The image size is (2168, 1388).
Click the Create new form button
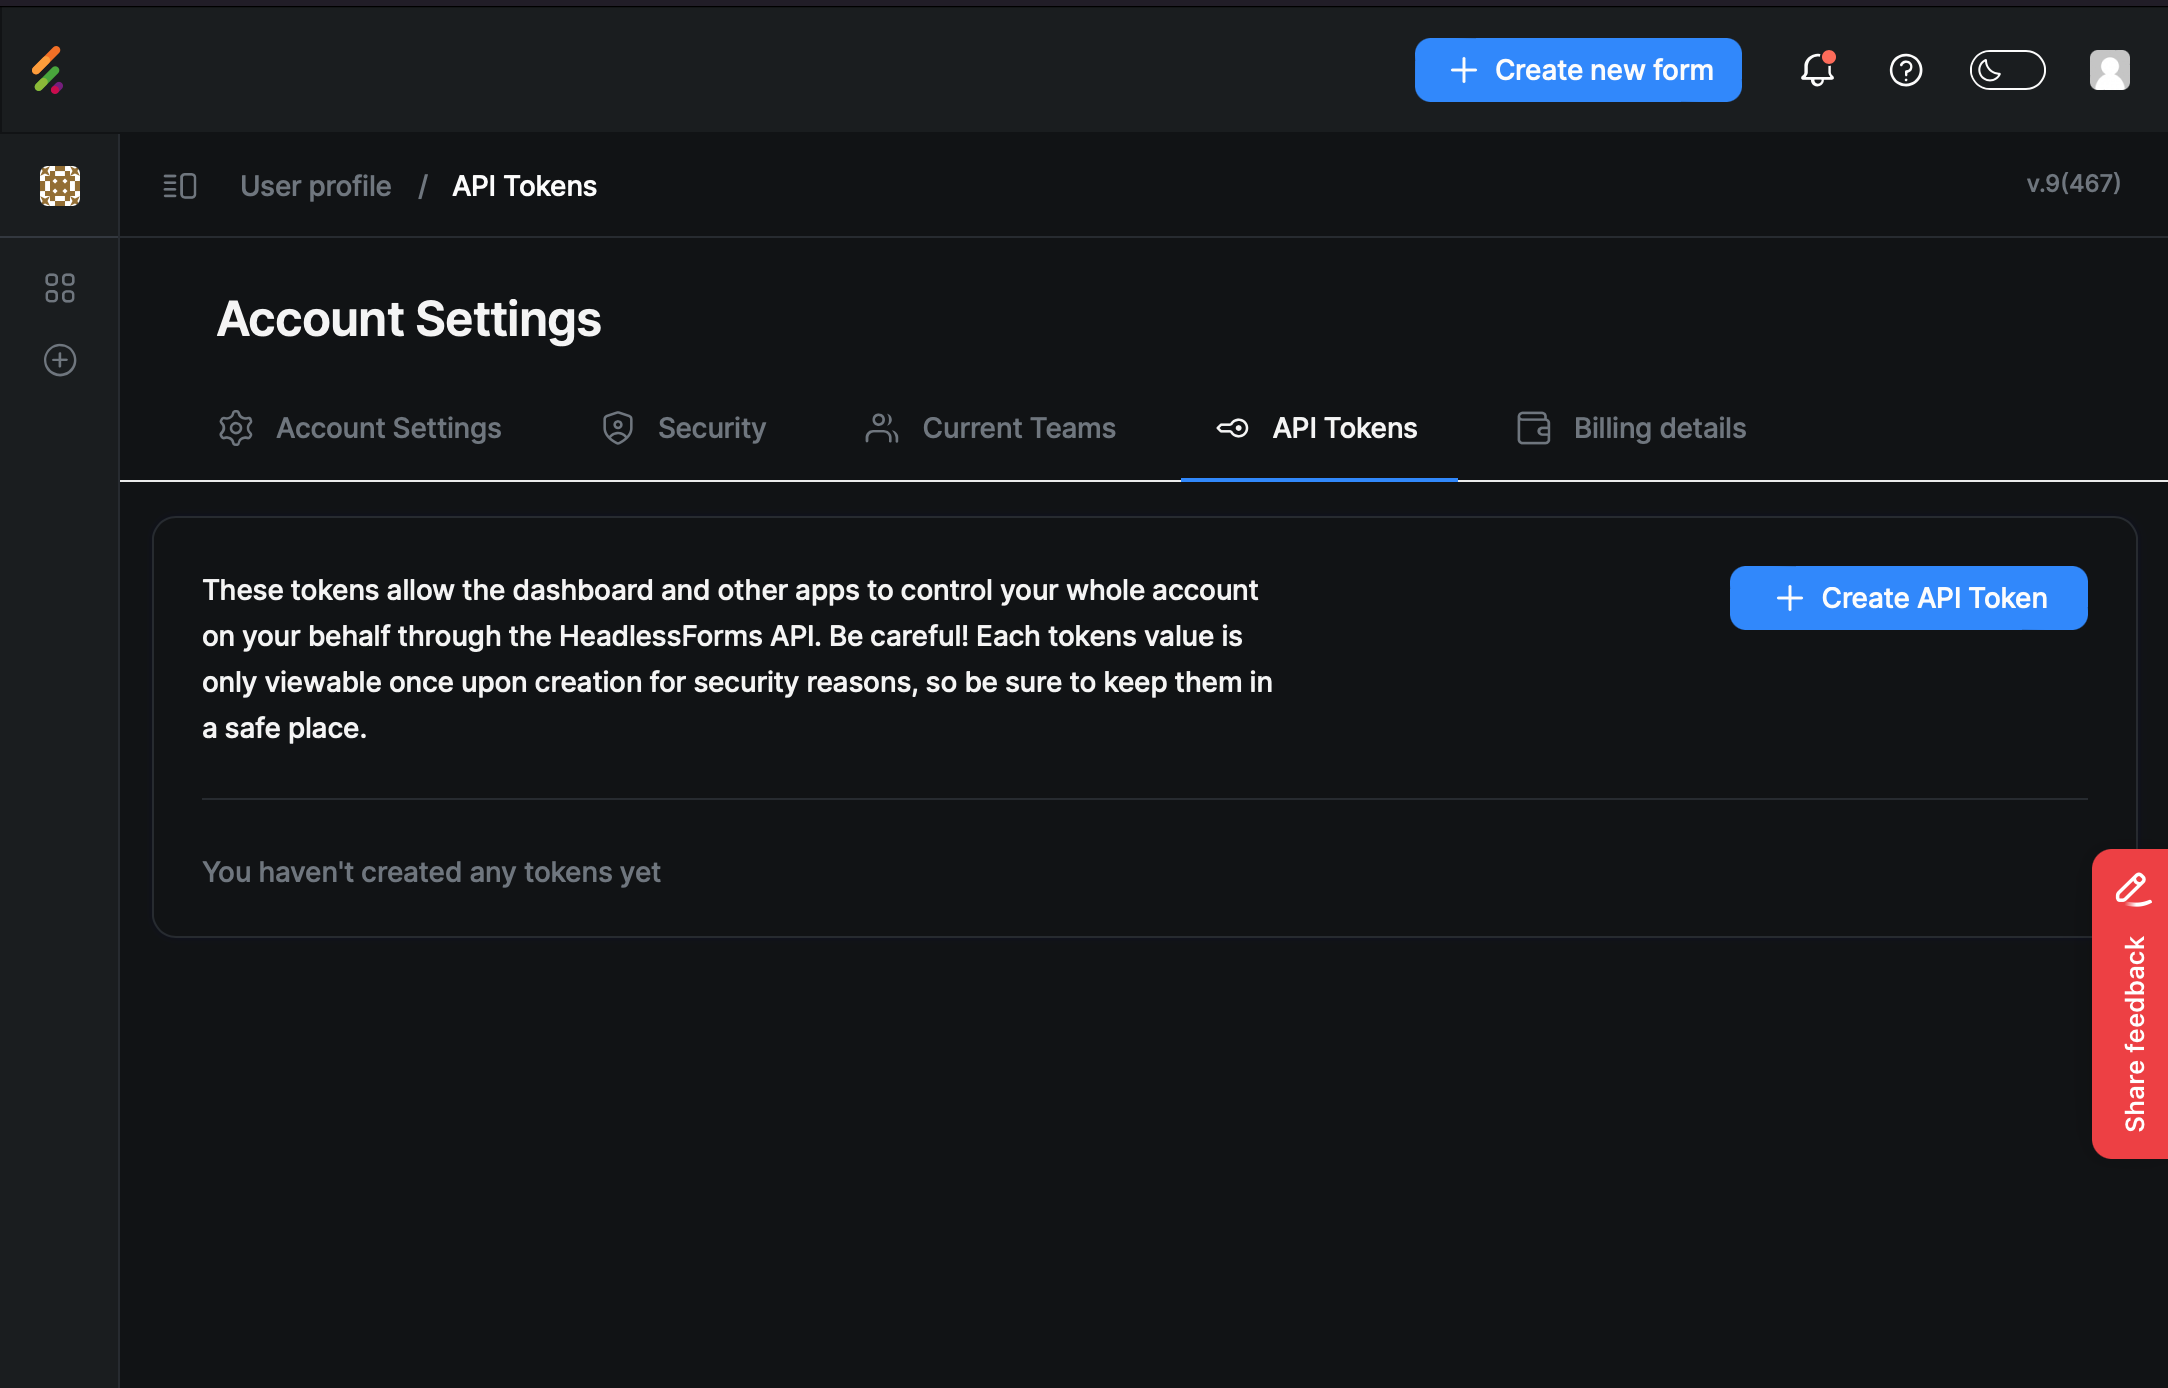coord(1579,70)
